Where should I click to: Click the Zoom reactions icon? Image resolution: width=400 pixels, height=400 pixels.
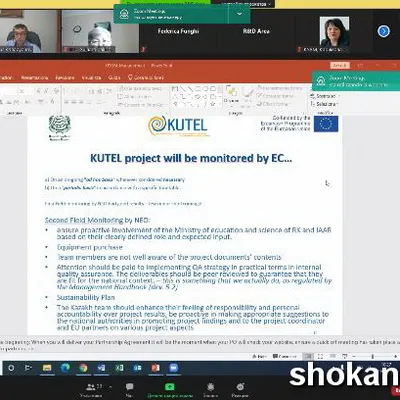240,390
